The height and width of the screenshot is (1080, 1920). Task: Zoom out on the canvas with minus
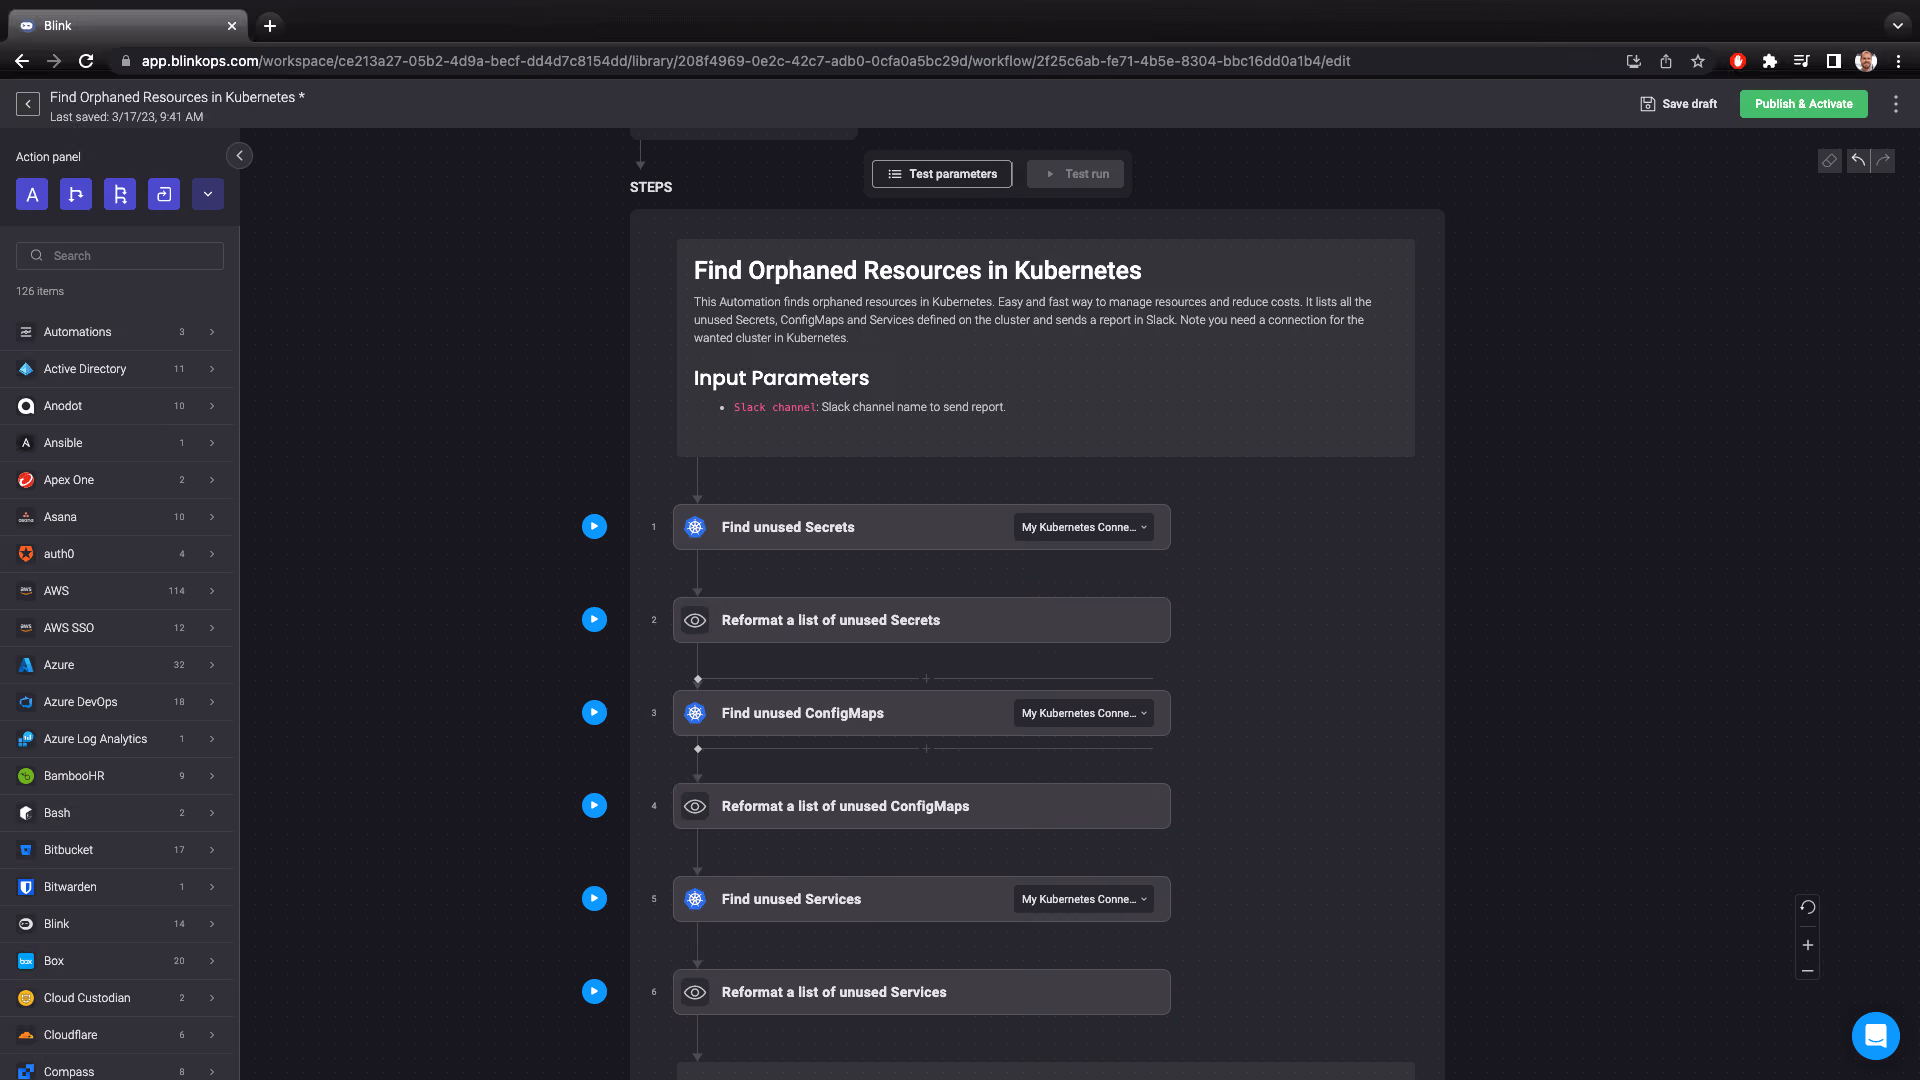(x=1807, y=971)
